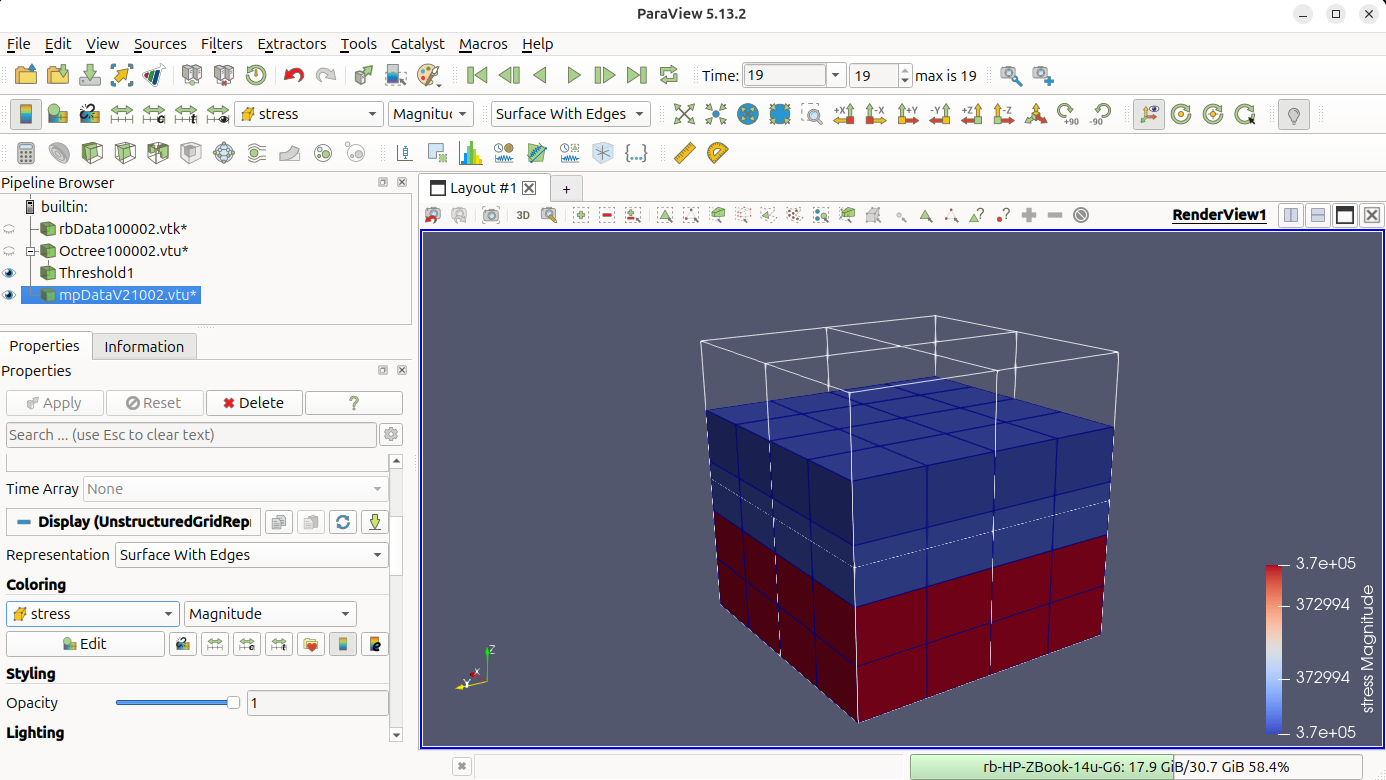The image size is (1386, 780).
Task: Open the Filters menu
Action: click(221, 44)
